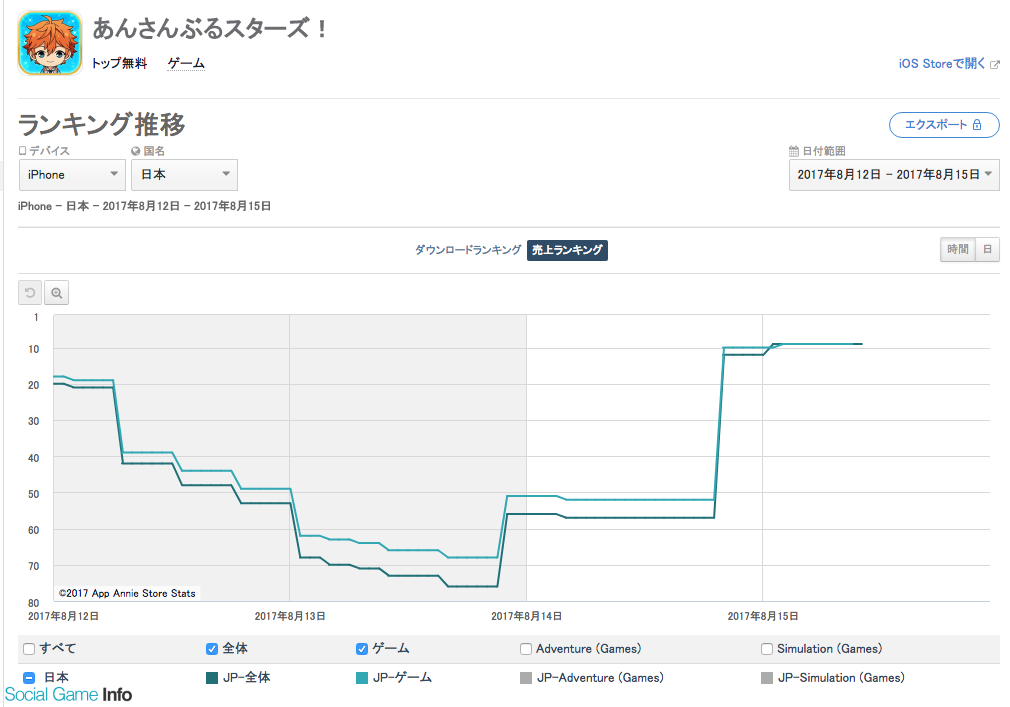Select the 売上ランキング tab
The image size is (1010, 707).
[567, 250]
